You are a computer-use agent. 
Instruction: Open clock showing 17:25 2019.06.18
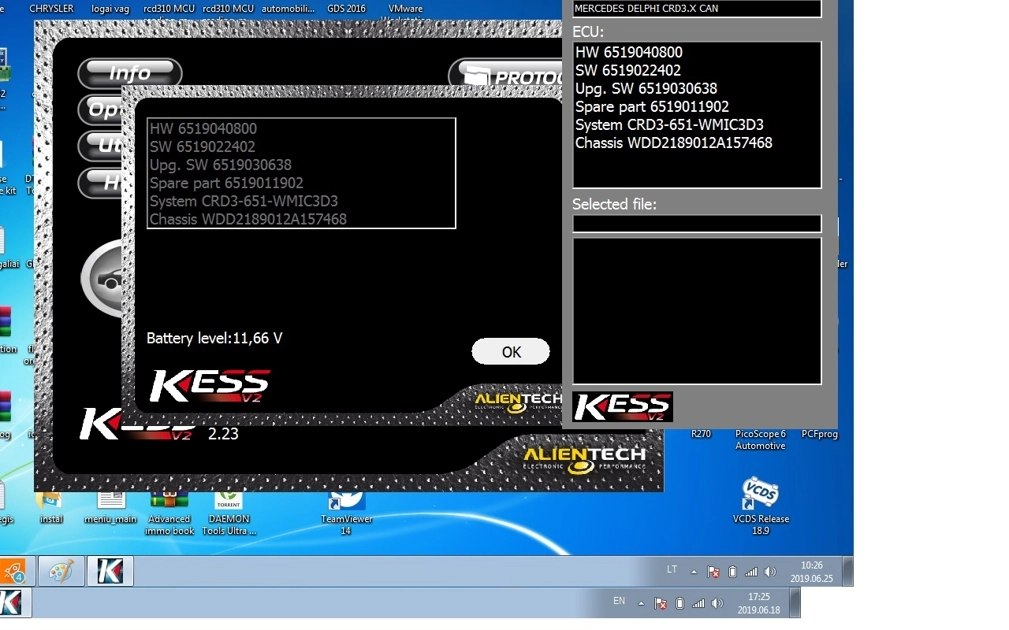coord(759,603)
